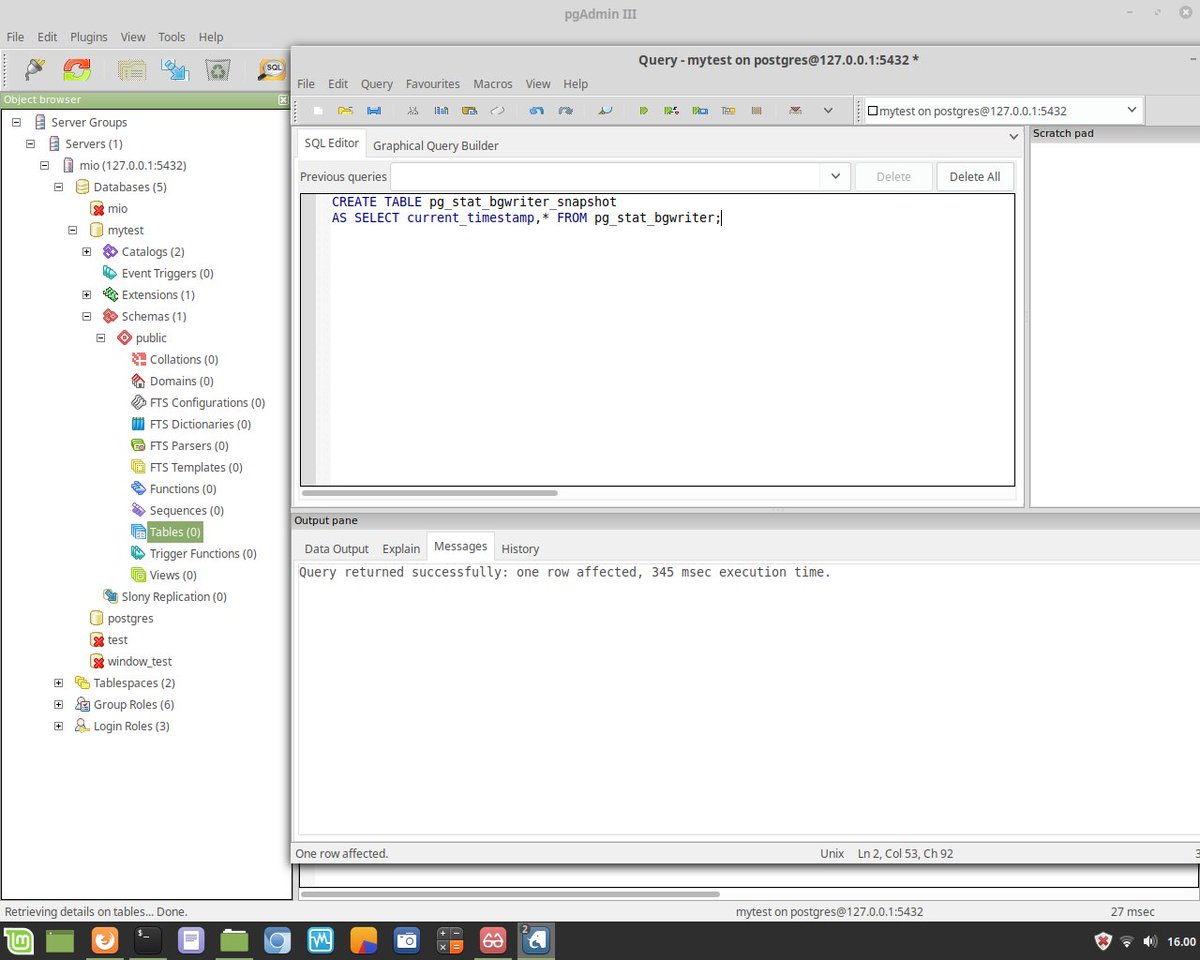The height and width of the screenshot is (960, 1200).
Task: Open the pgAdmin app from the taskbar
Action: 536,940
